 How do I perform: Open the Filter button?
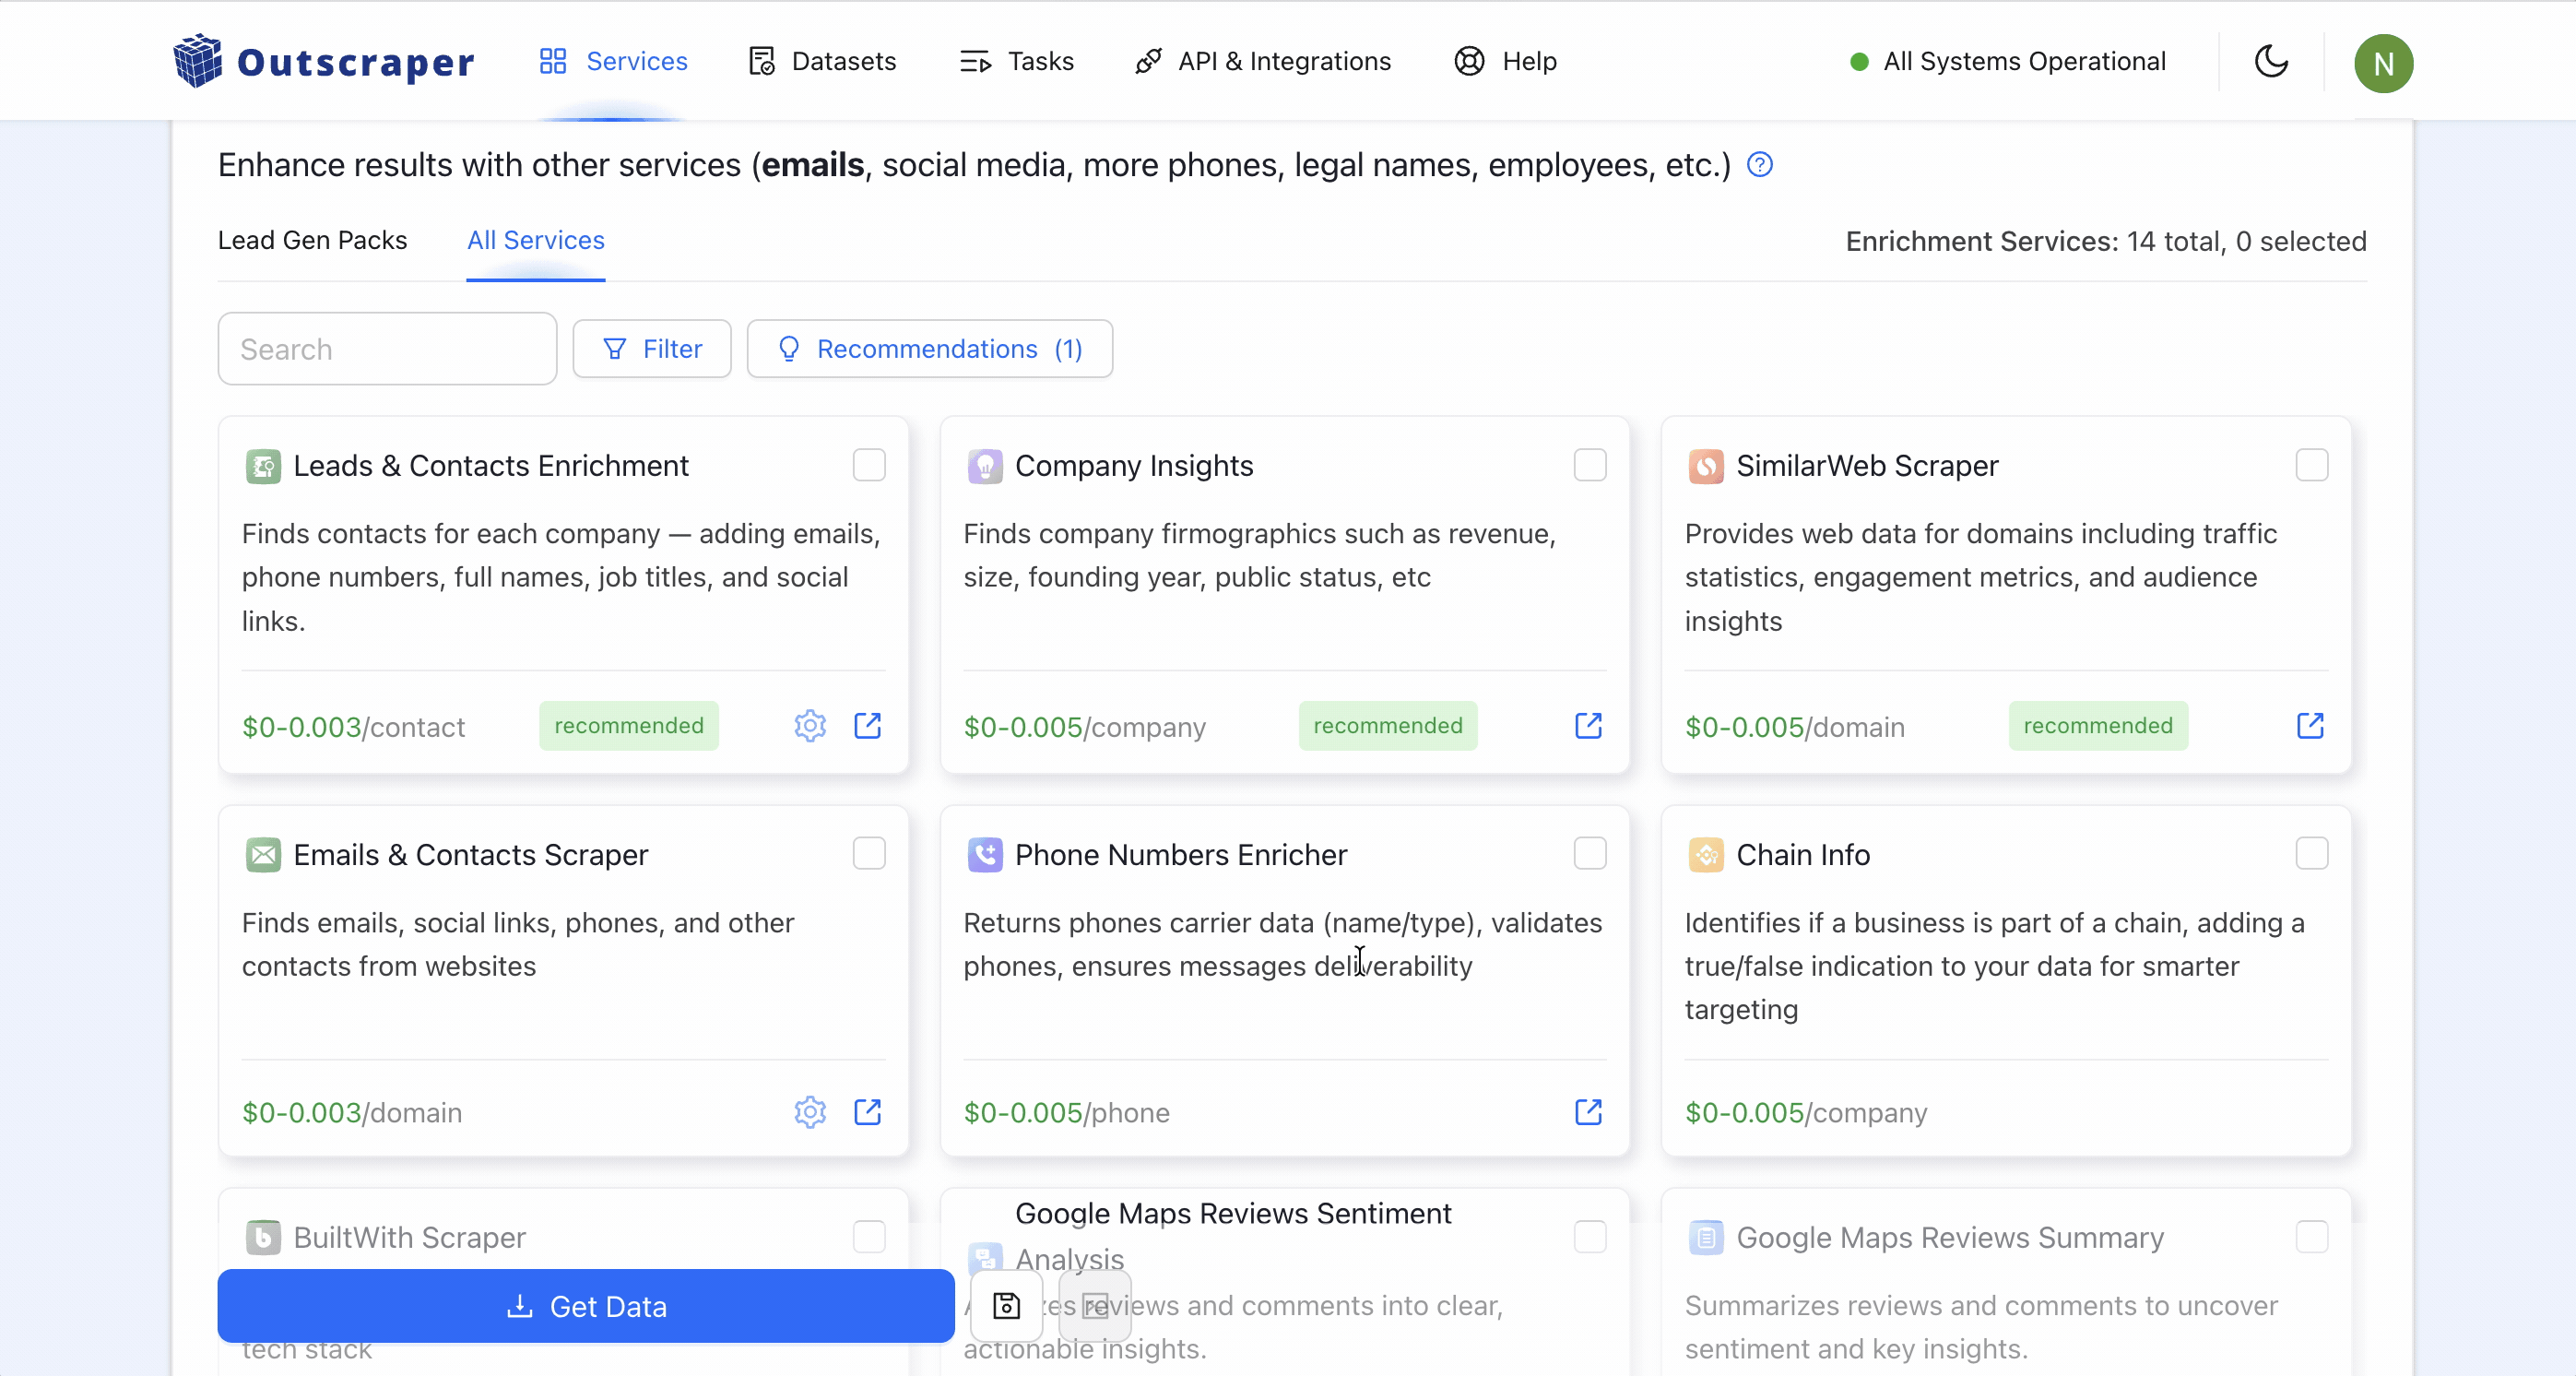click(652, 349)
